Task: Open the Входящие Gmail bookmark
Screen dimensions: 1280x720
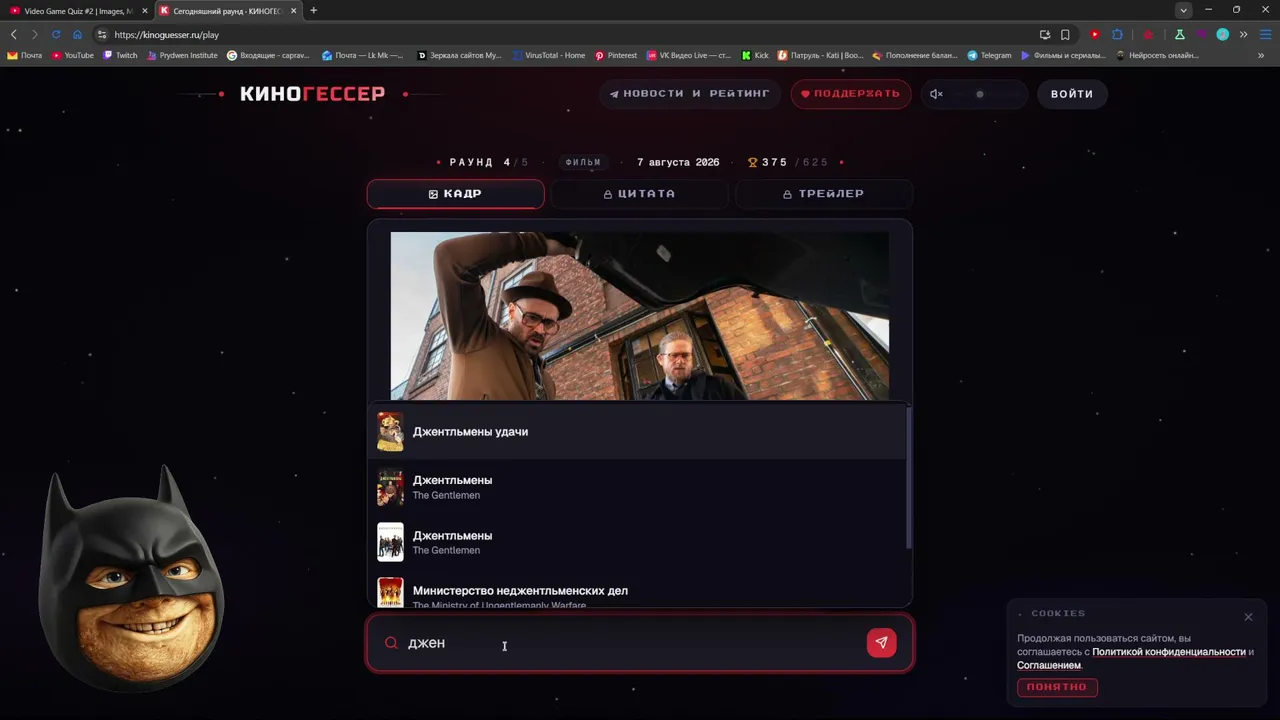Action: (x=269, y=56)
